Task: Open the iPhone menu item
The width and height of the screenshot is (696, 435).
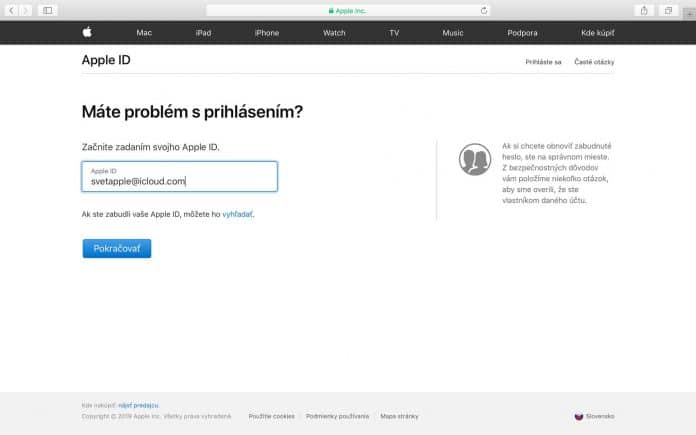Action: (x=267, y=33)
